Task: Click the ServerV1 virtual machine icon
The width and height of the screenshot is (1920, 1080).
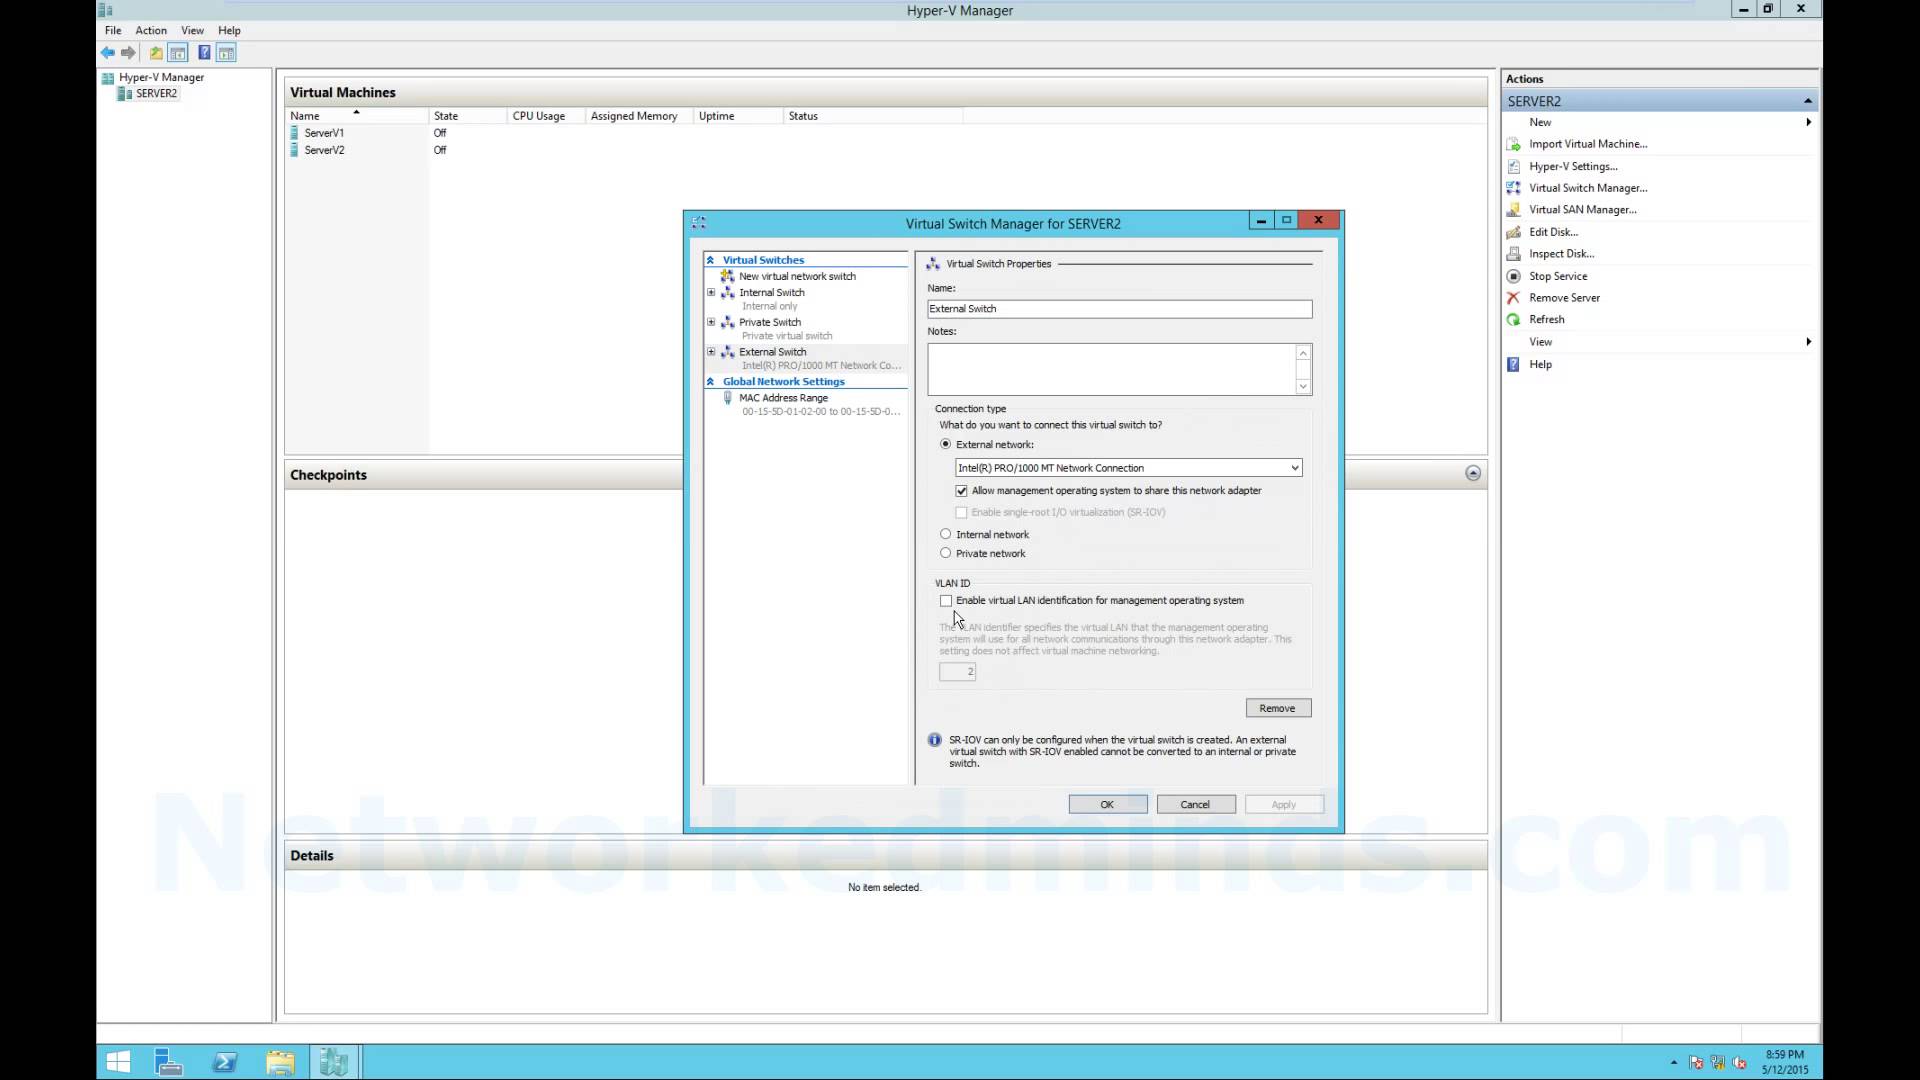Action: click(x=294, y=132)
